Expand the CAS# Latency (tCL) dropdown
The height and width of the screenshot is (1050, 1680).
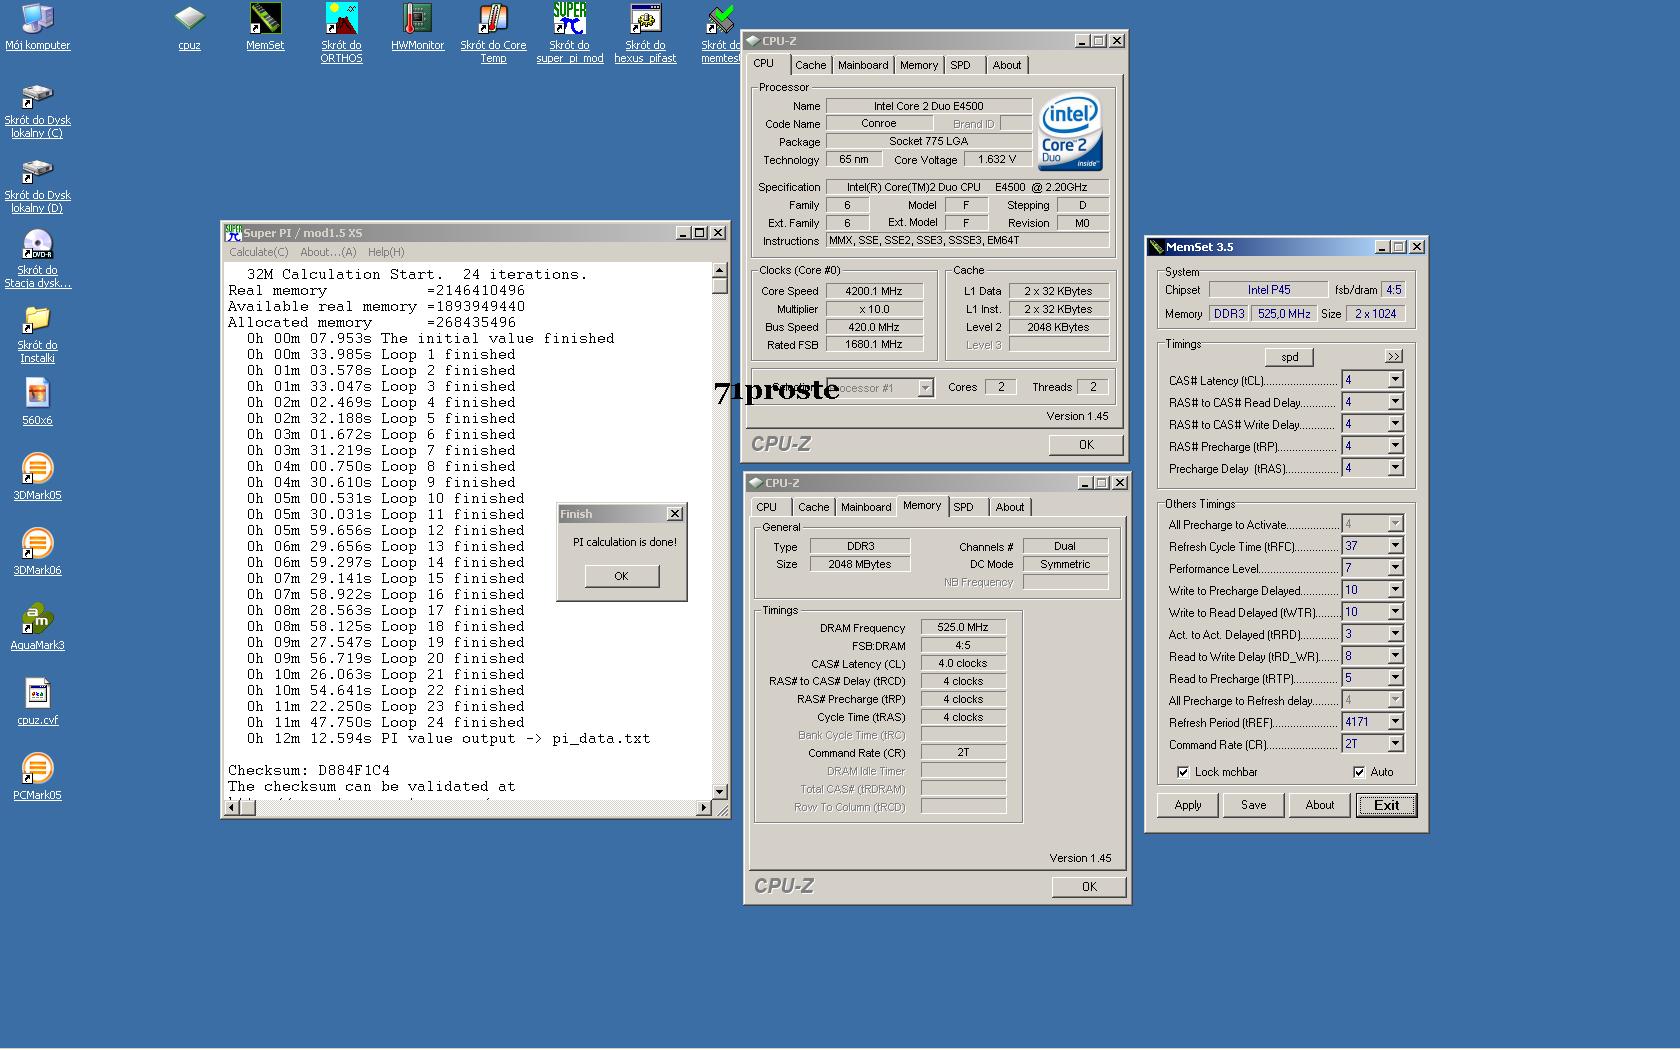coord(1395,380)
